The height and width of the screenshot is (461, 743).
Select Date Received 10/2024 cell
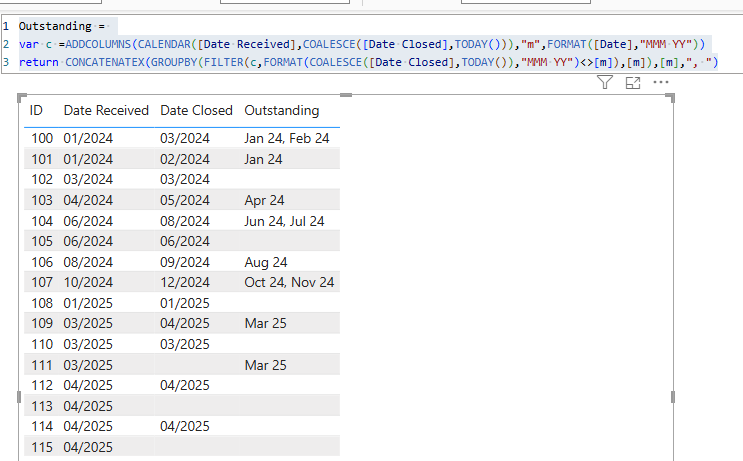click(88, 282)
